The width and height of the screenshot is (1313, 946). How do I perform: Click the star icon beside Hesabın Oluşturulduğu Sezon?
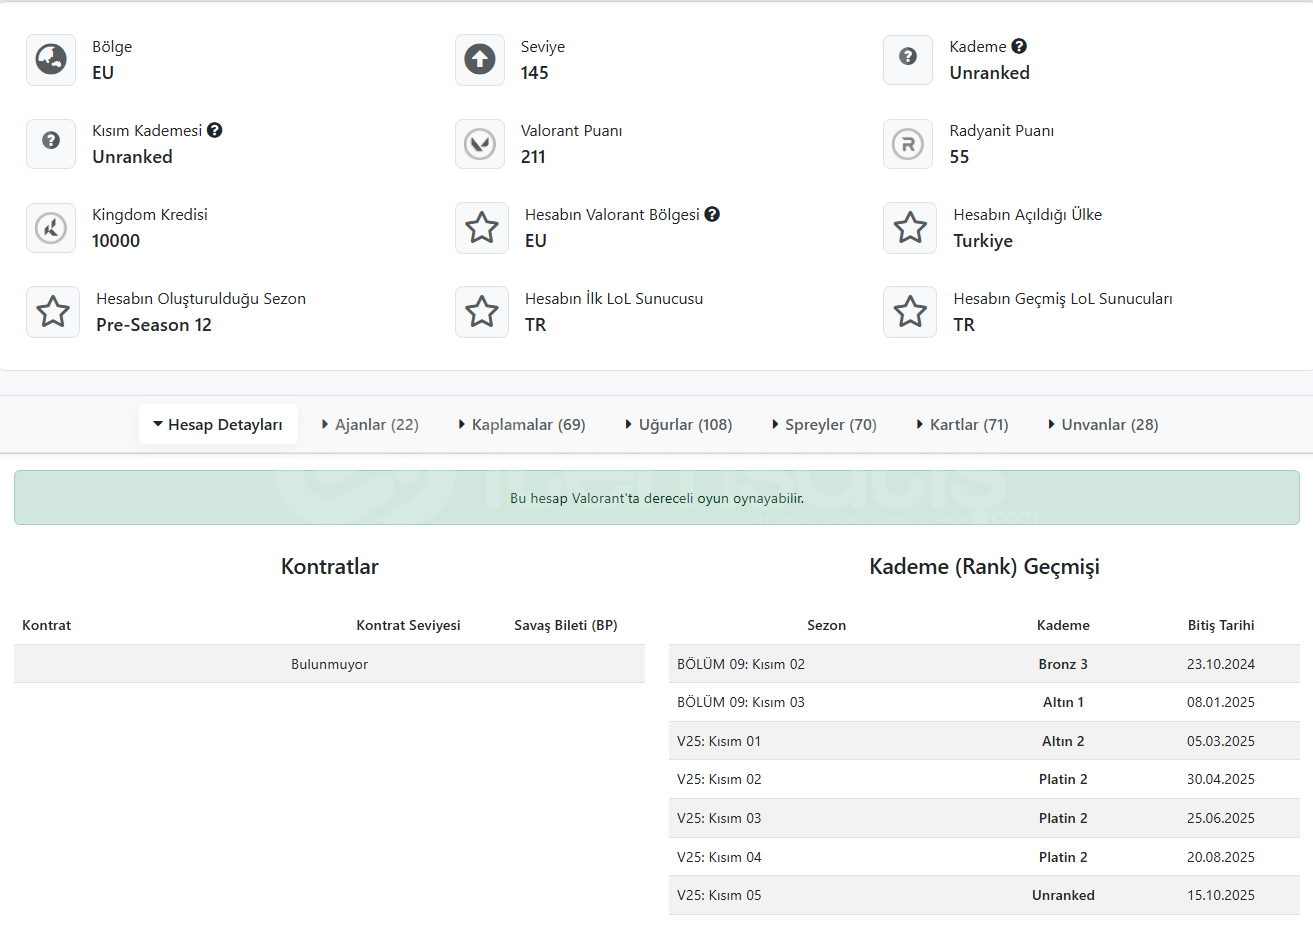click(53, 312)
